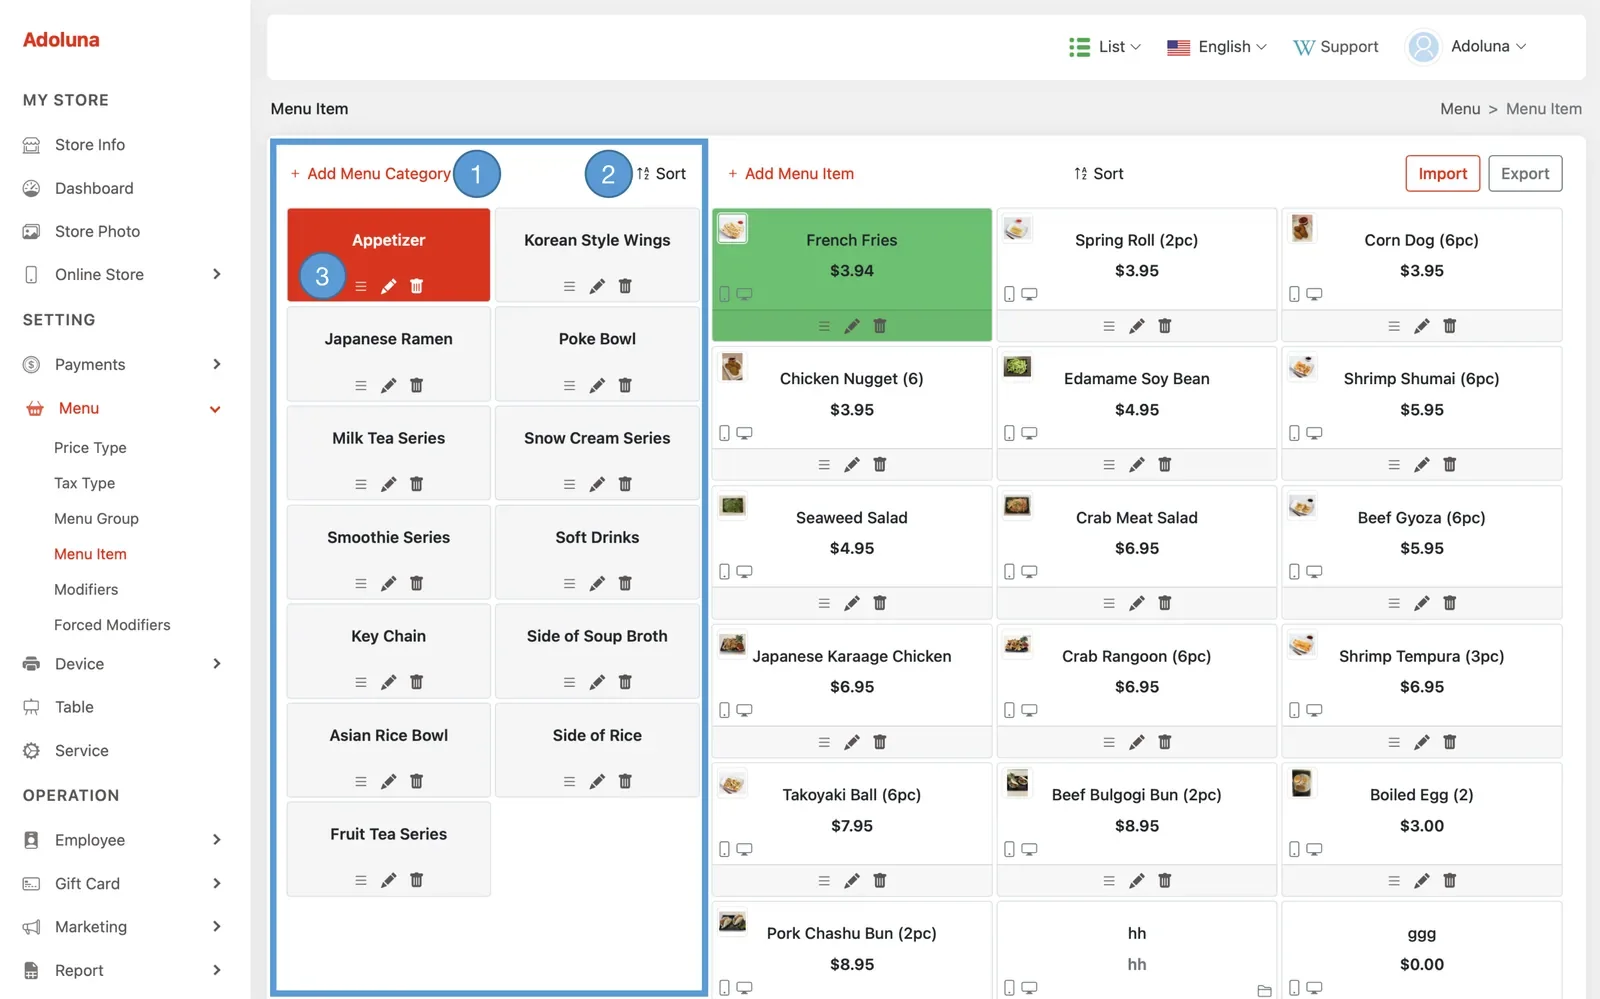The image size is (1600, 999).
Task: Open Tax Type under Menu
Action: pos(84,483)
